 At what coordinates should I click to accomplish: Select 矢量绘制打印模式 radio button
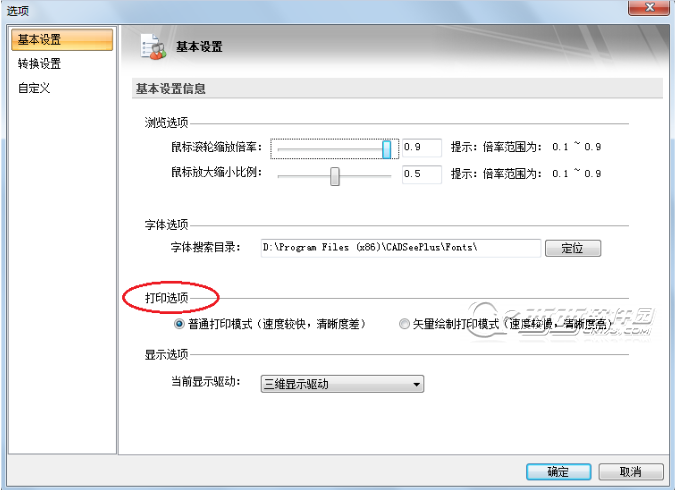pyautogui.click(x=404, y=324)
